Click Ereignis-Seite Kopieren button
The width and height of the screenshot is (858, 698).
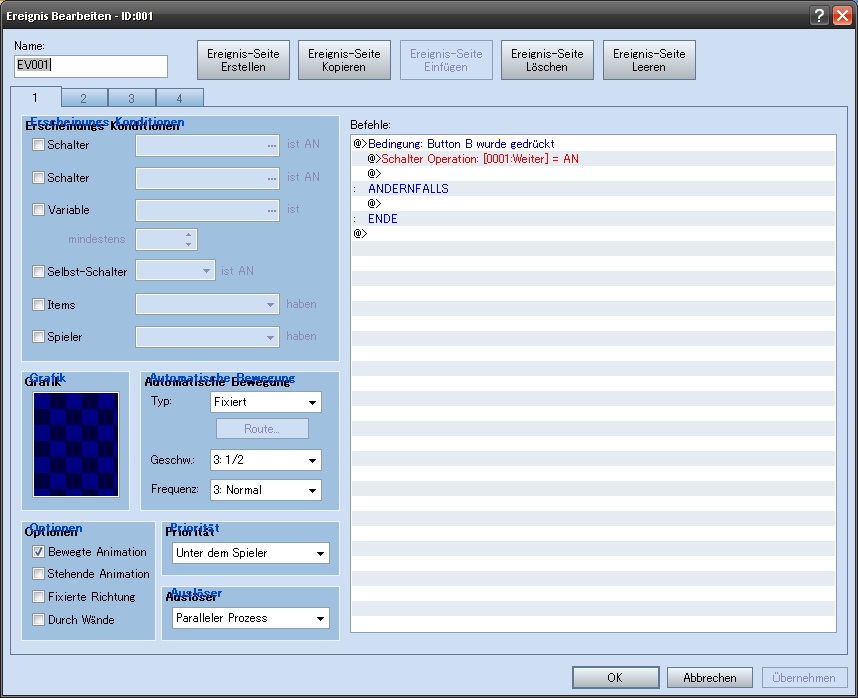344,60
